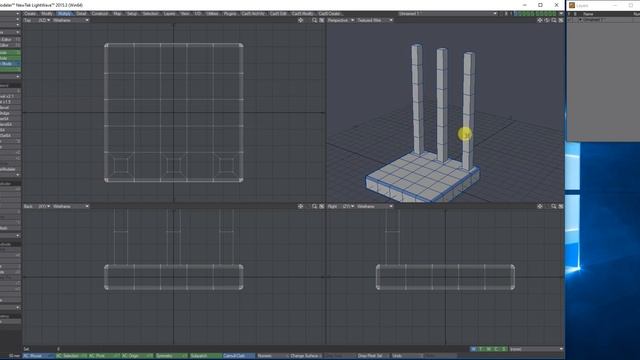Click the zoom magnifier icon of the Top viewport
This screenshot has height=360, width=640.
(x=314, y=20)
